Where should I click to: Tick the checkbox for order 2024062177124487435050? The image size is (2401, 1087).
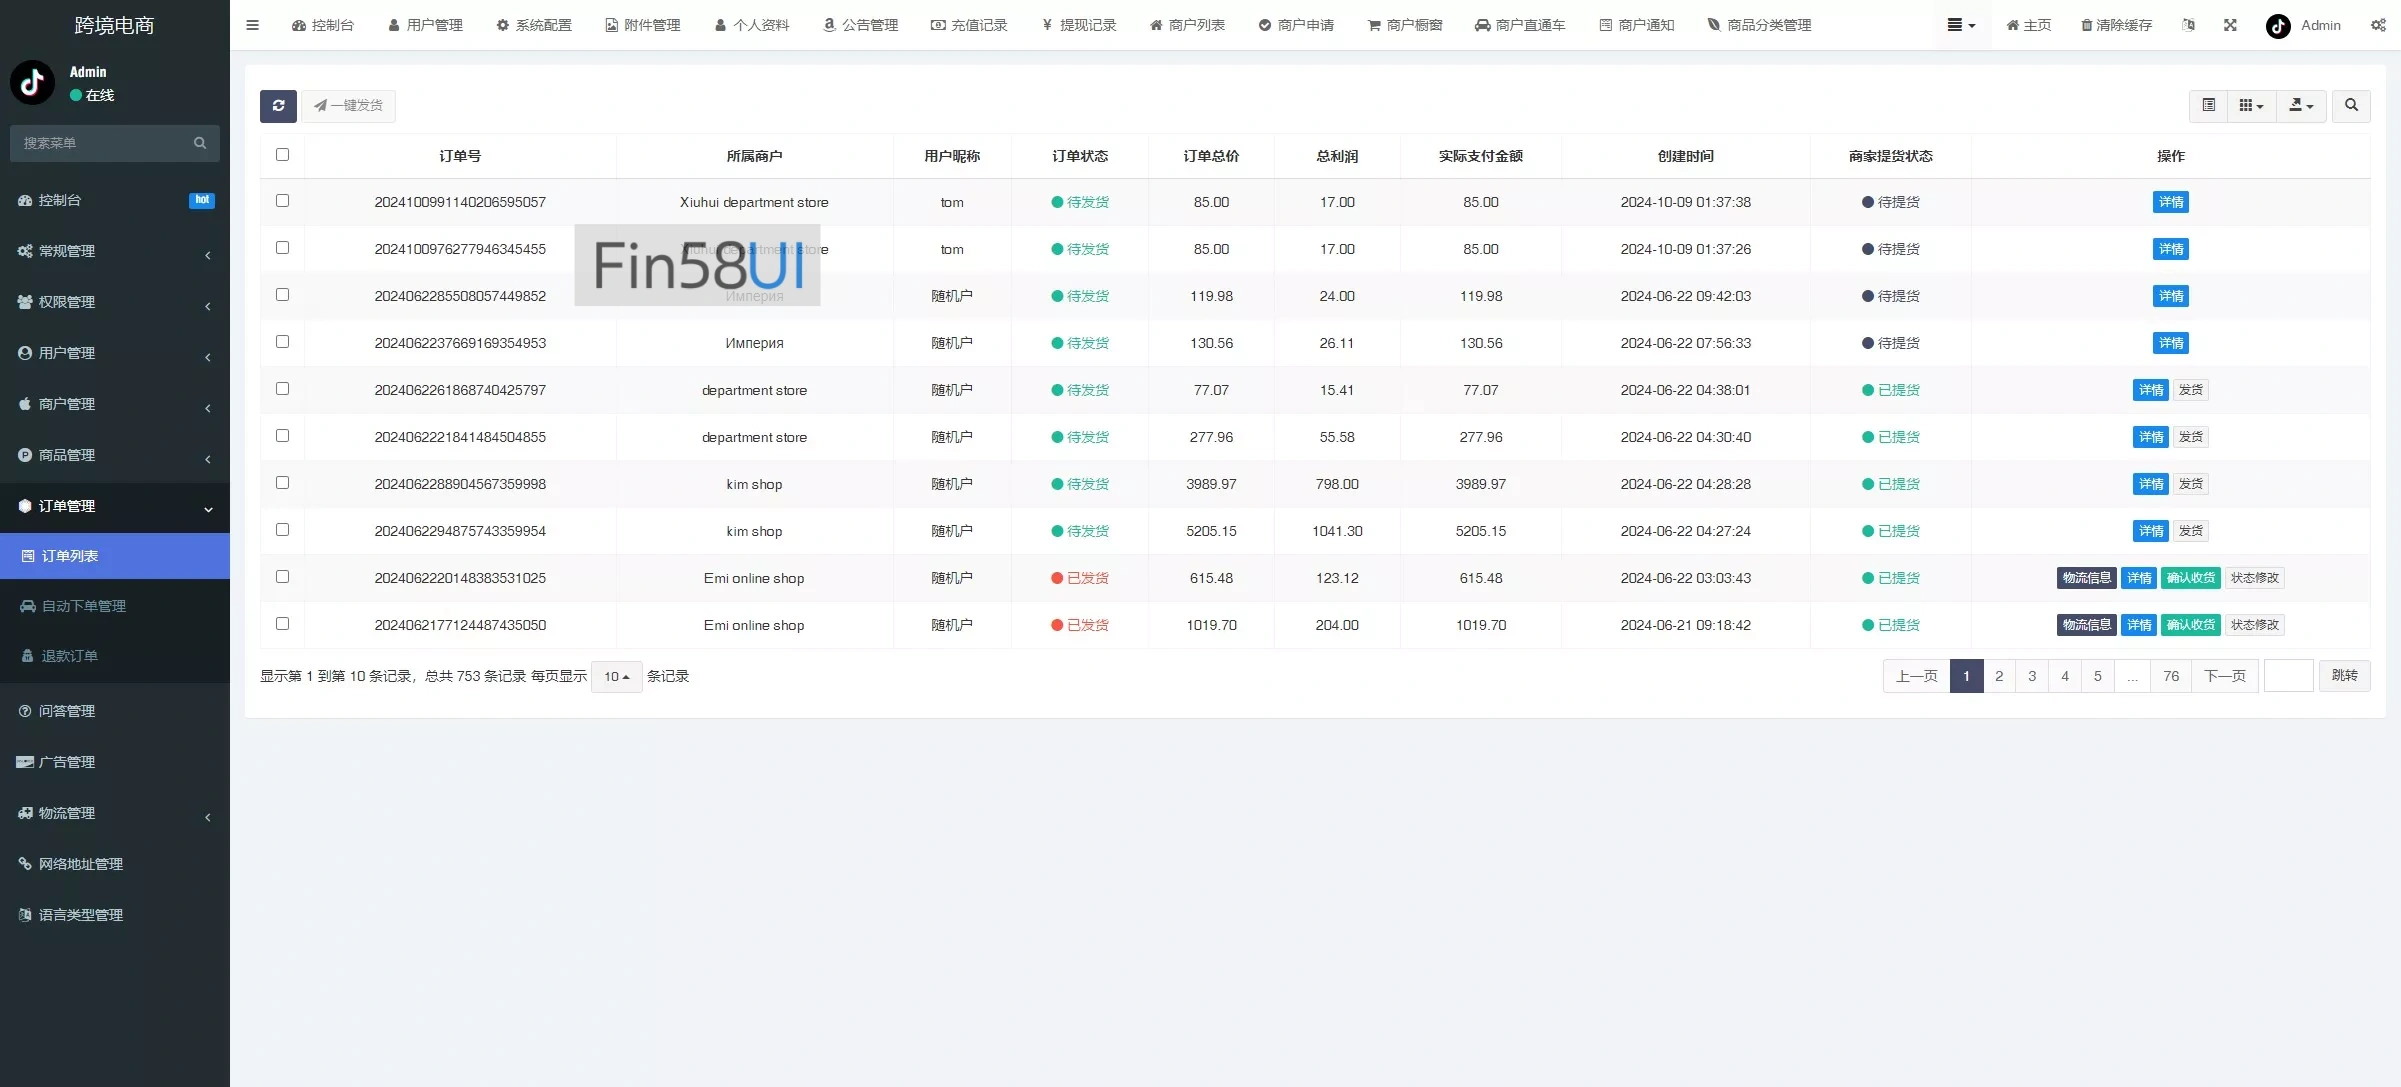pos(282,624)
